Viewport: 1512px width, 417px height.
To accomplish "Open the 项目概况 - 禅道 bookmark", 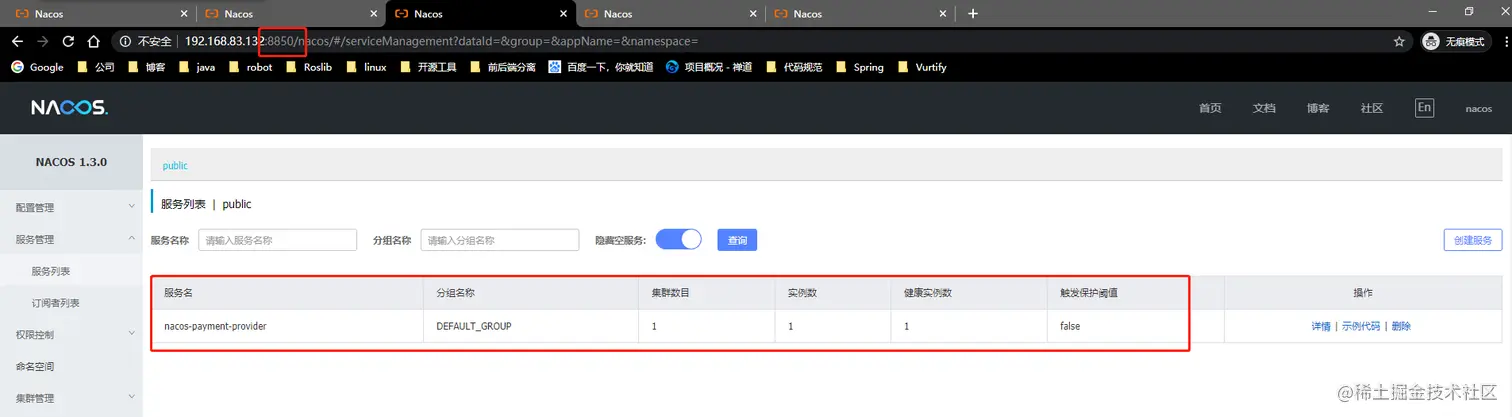I will (709, 67).
